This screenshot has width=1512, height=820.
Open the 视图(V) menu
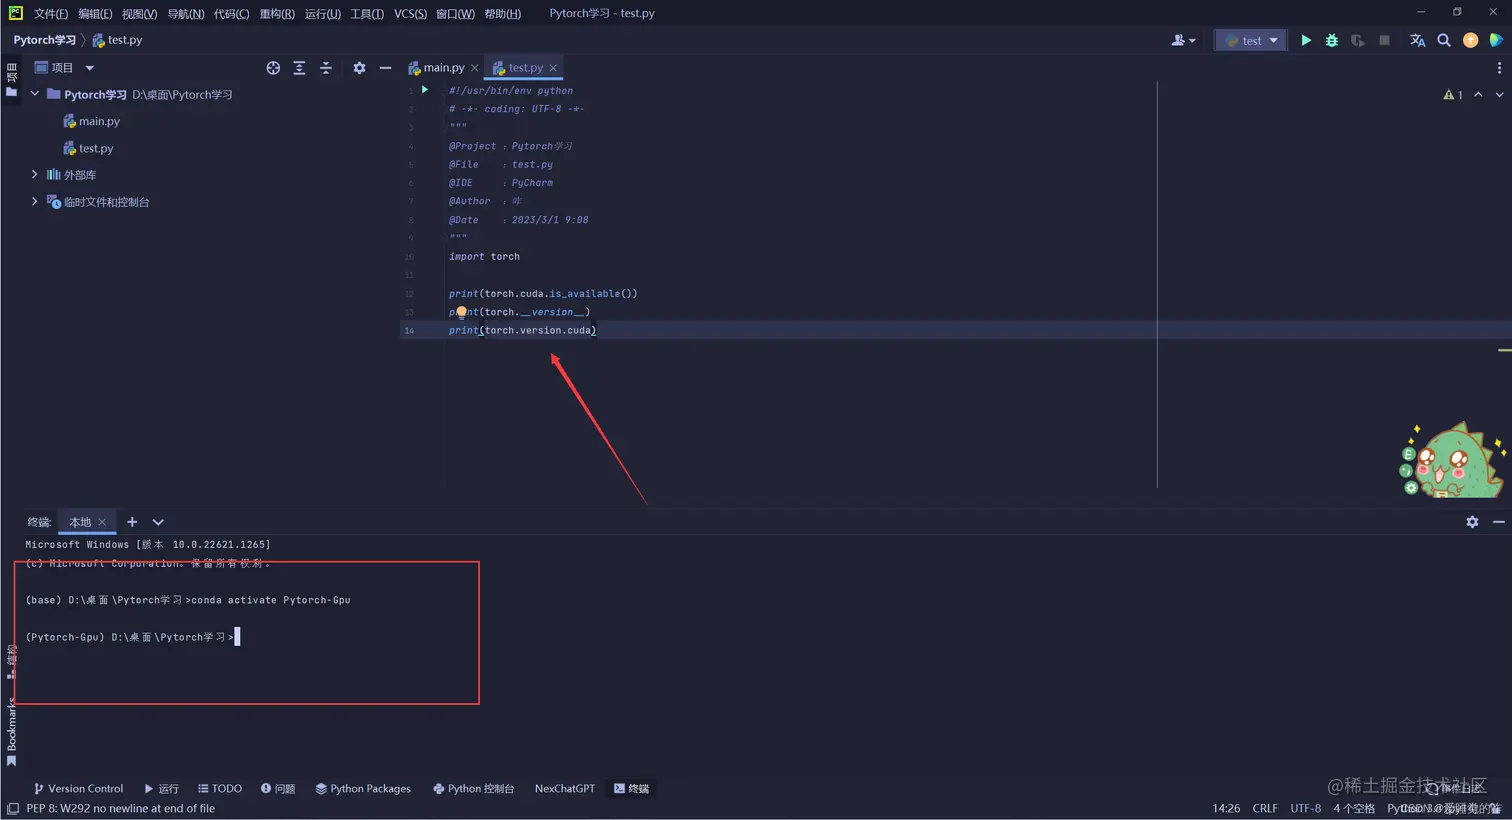[139, 14]
